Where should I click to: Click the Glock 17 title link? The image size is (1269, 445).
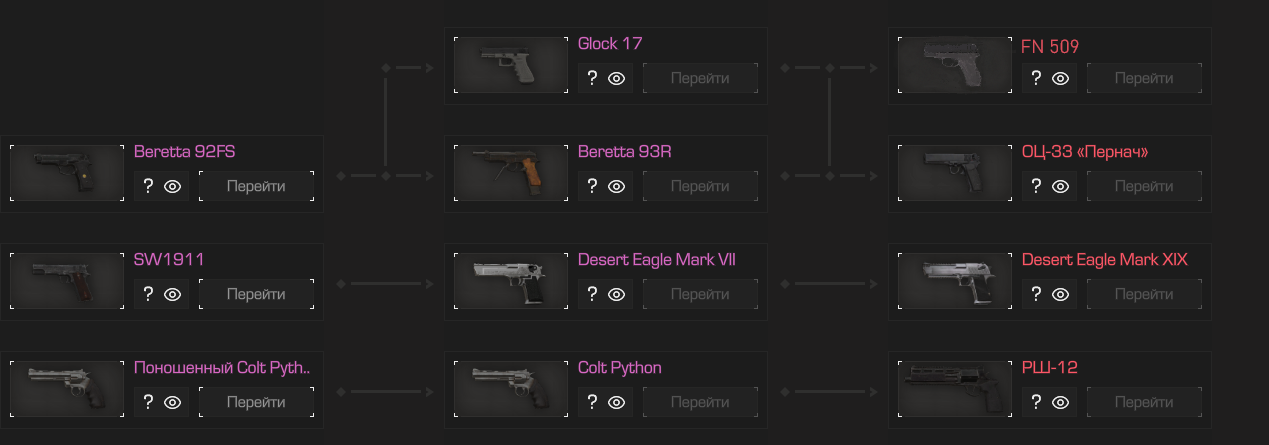[610, 44]
